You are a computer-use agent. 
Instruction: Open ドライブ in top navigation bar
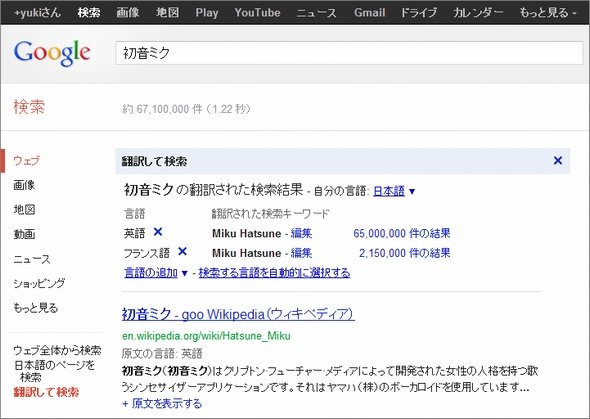click(418, 13)
